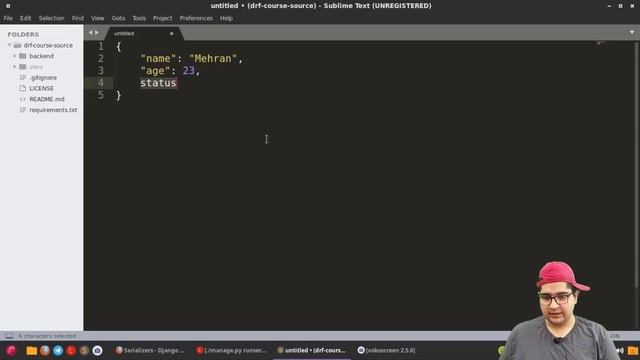The height and width of the screenshot is (360, 640).
Task: Open the LICENSE file
Action: pos(41,88)
